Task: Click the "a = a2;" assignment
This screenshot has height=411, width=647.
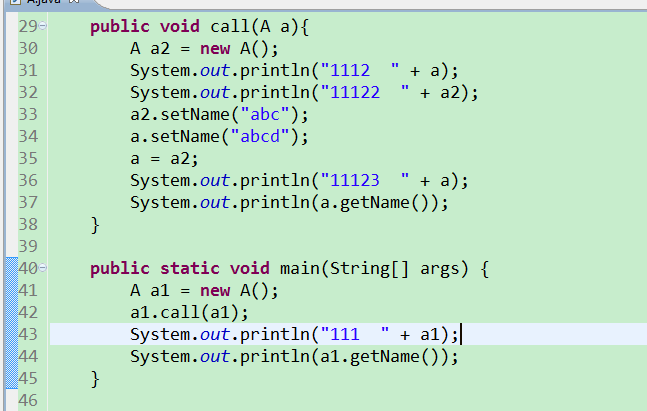Action: pyautogui.click(x=164, y=159)
